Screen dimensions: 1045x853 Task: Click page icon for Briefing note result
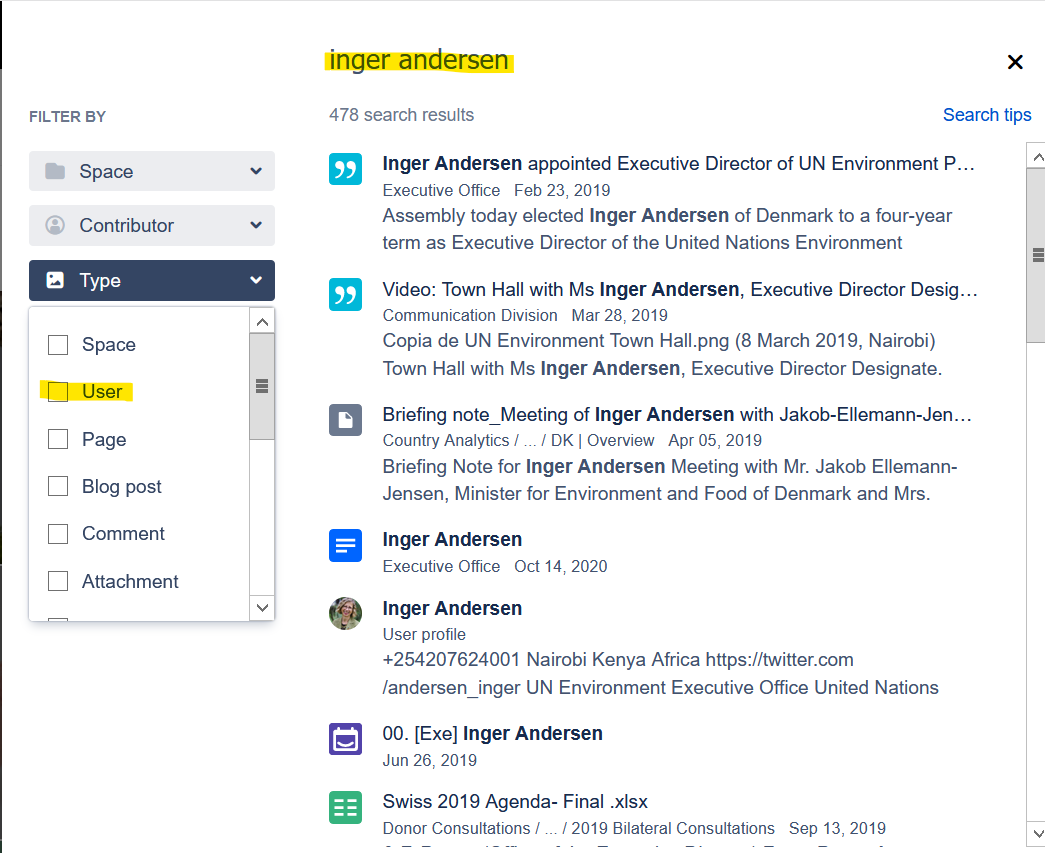click(345, 420)
